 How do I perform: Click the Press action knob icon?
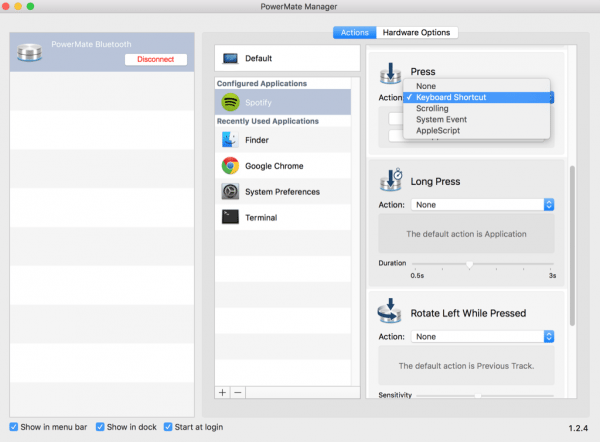point(390,73)
